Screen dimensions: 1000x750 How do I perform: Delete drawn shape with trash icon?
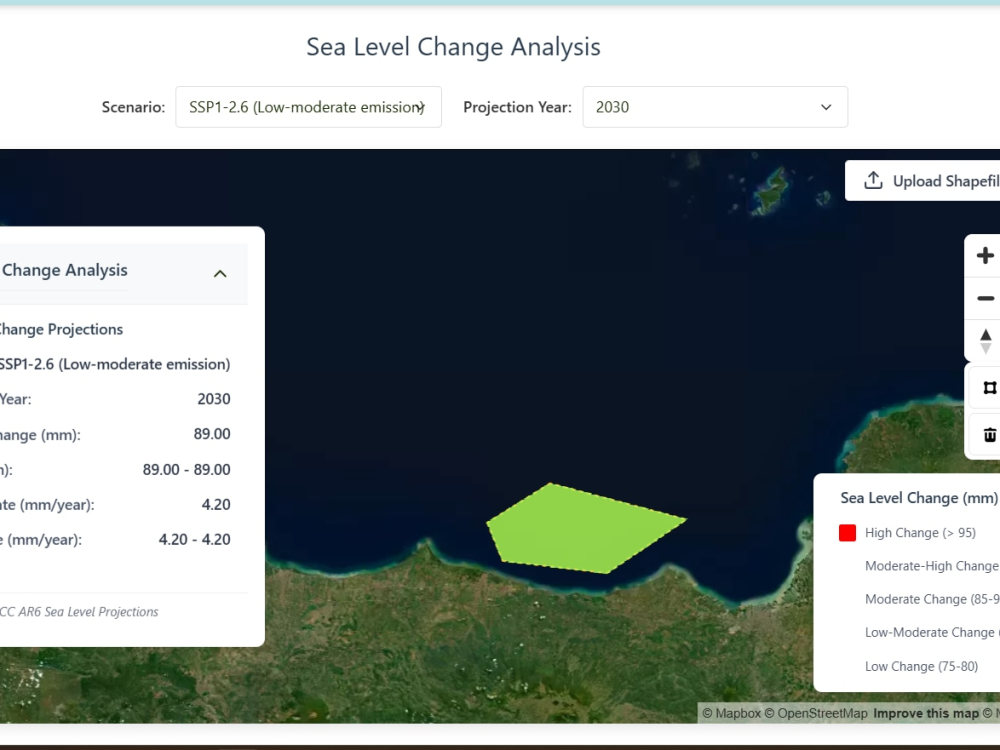tap(989, 435)
